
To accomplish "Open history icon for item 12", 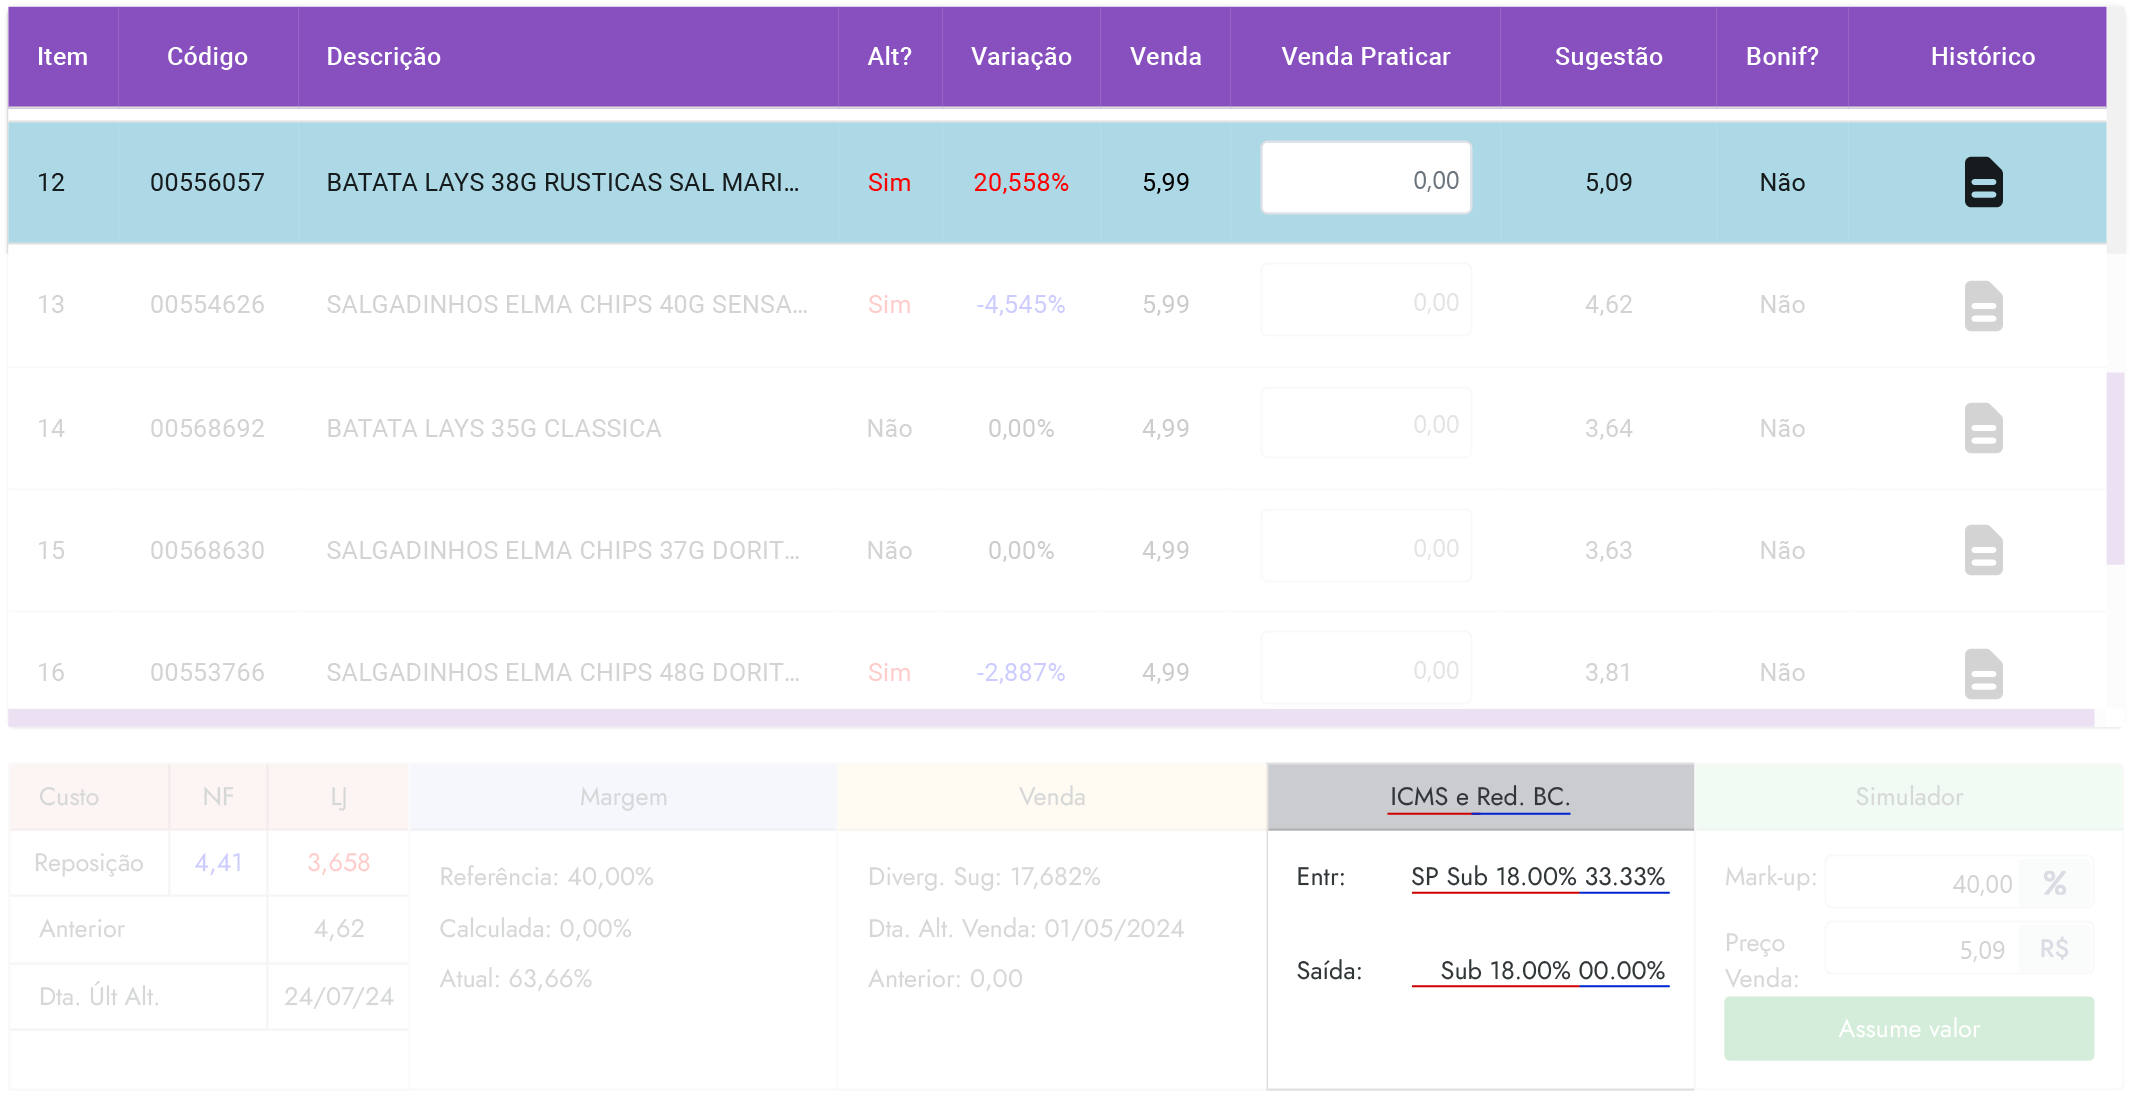I will 1982,182.
